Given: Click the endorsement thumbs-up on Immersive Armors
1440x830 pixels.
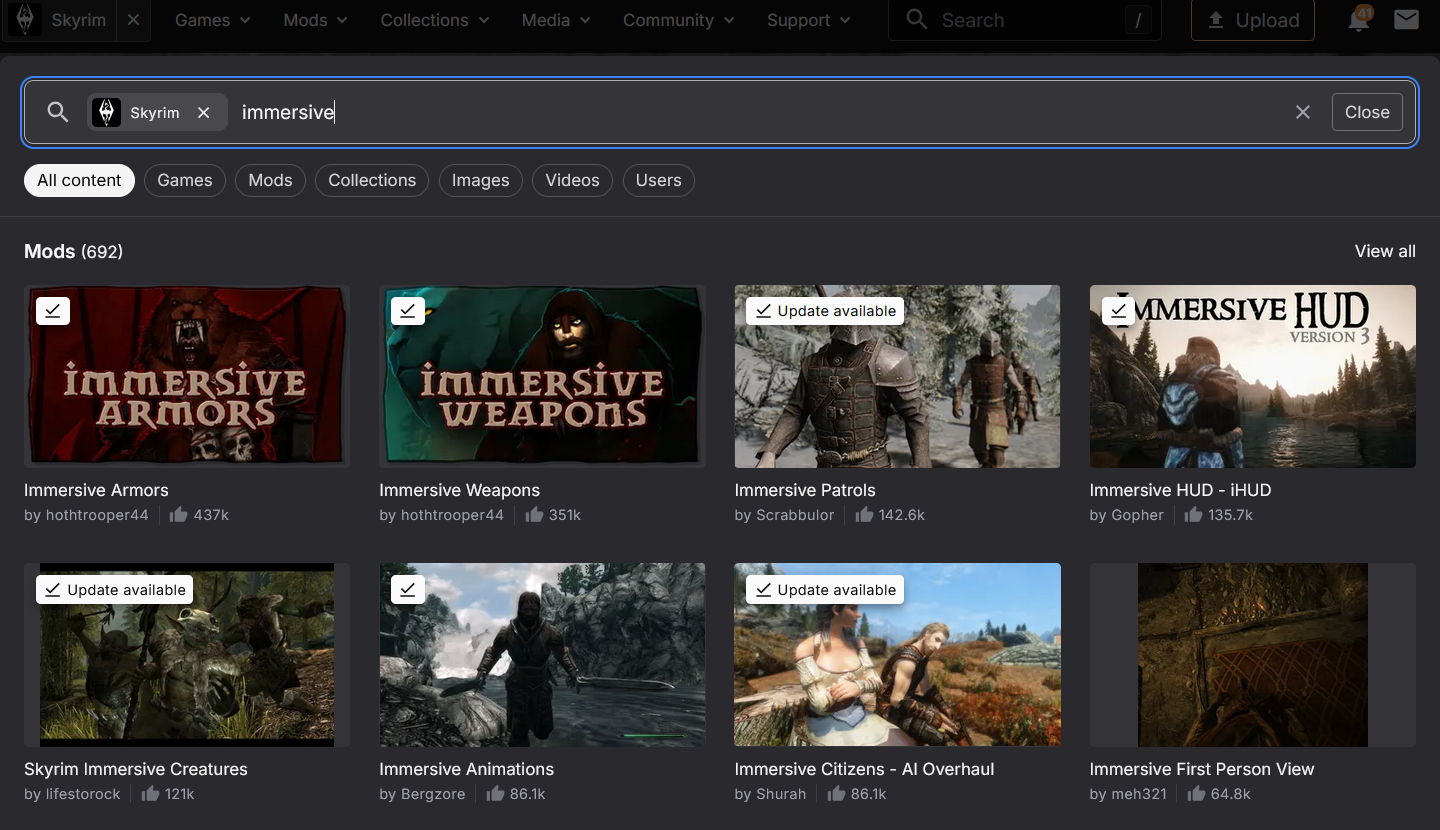Looking at the screenshot, I should pos(179,515).
